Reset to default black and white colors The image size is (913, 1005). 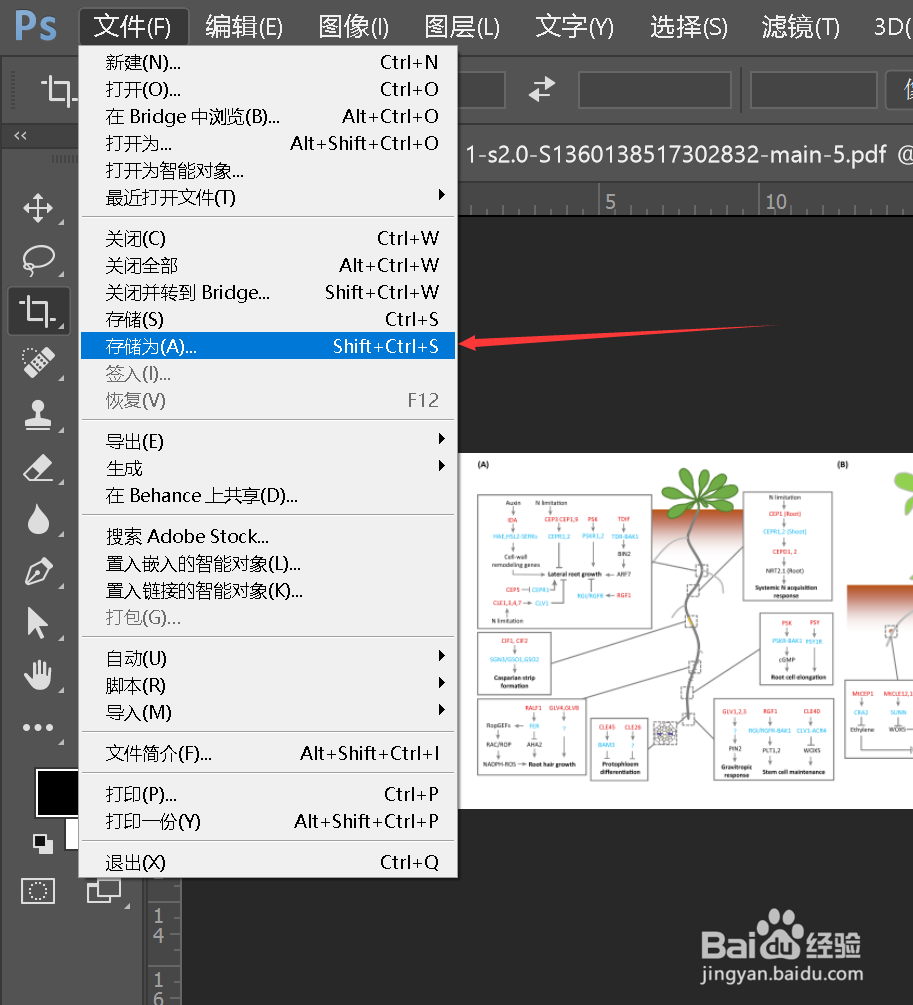pos(42,845)
